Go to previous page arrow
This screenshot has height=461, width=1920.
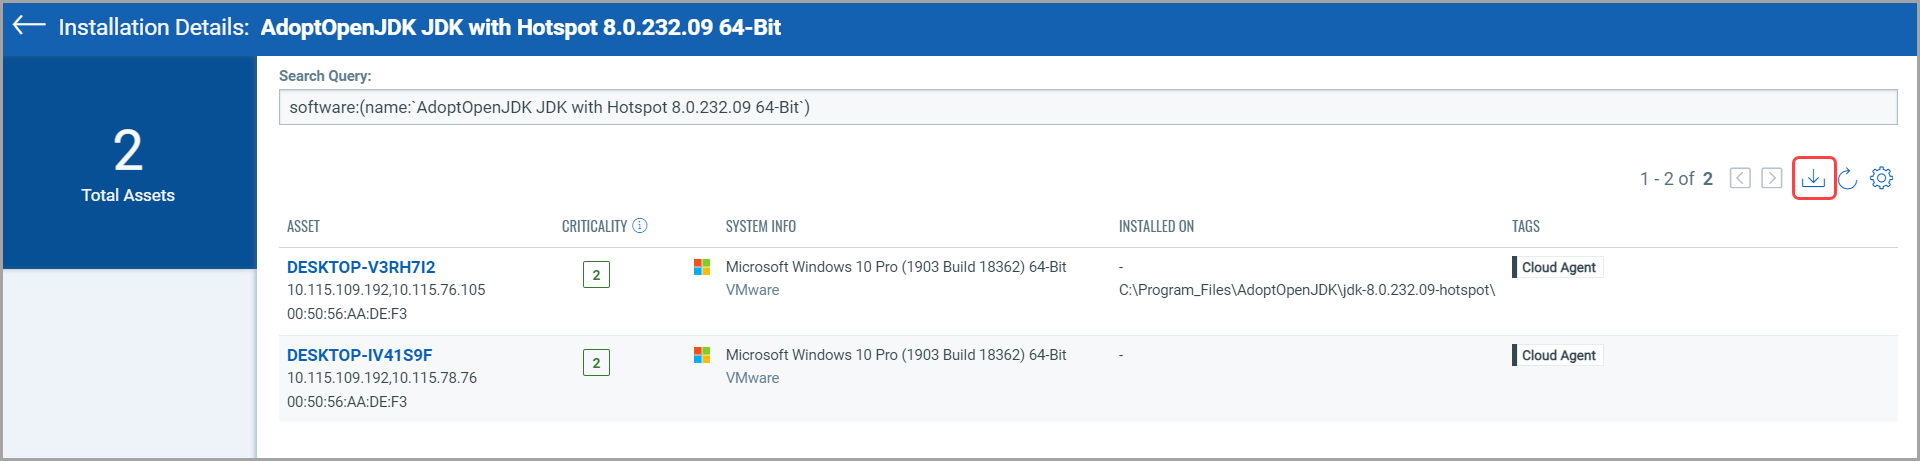click(1740, 178)
